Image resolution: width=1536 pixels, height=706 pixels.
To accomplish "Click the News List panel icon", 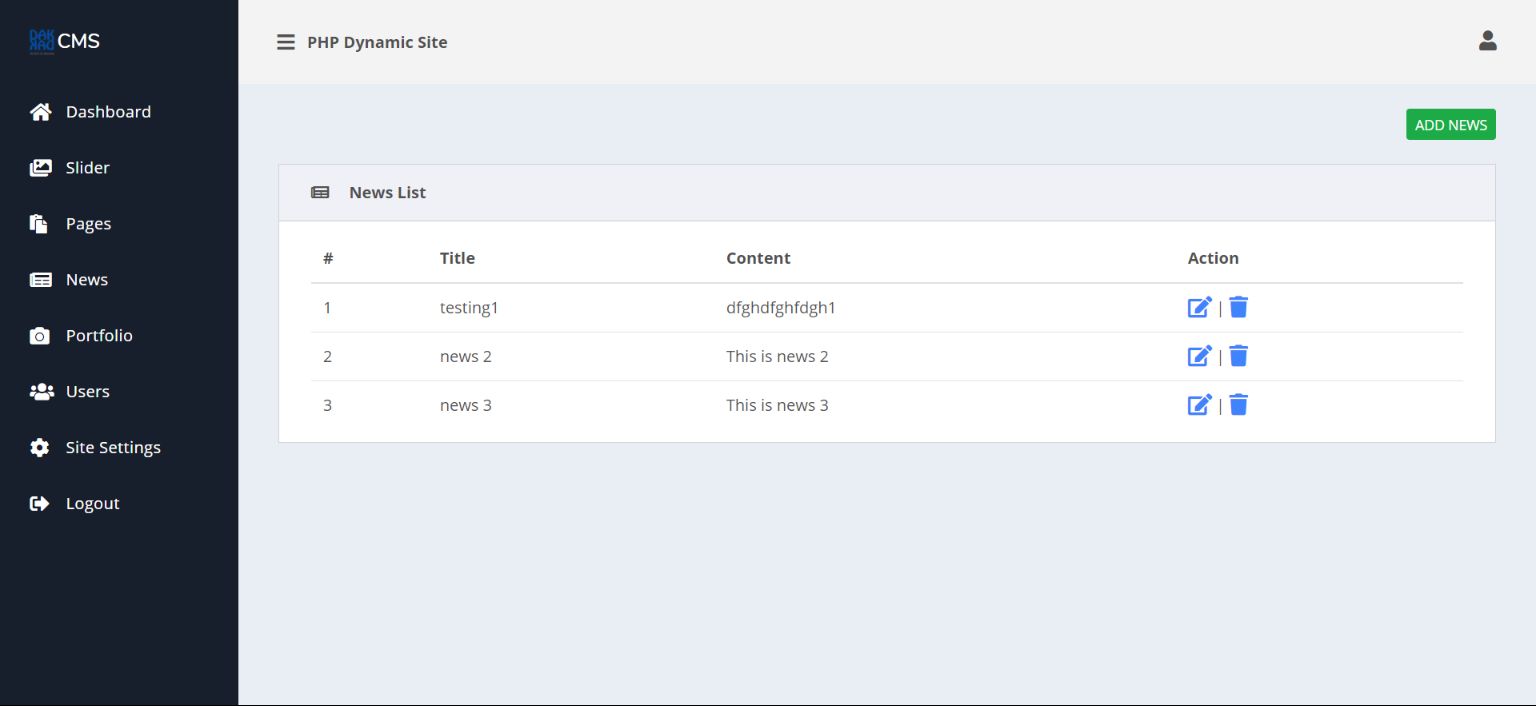I will click(x=320, y=192).
